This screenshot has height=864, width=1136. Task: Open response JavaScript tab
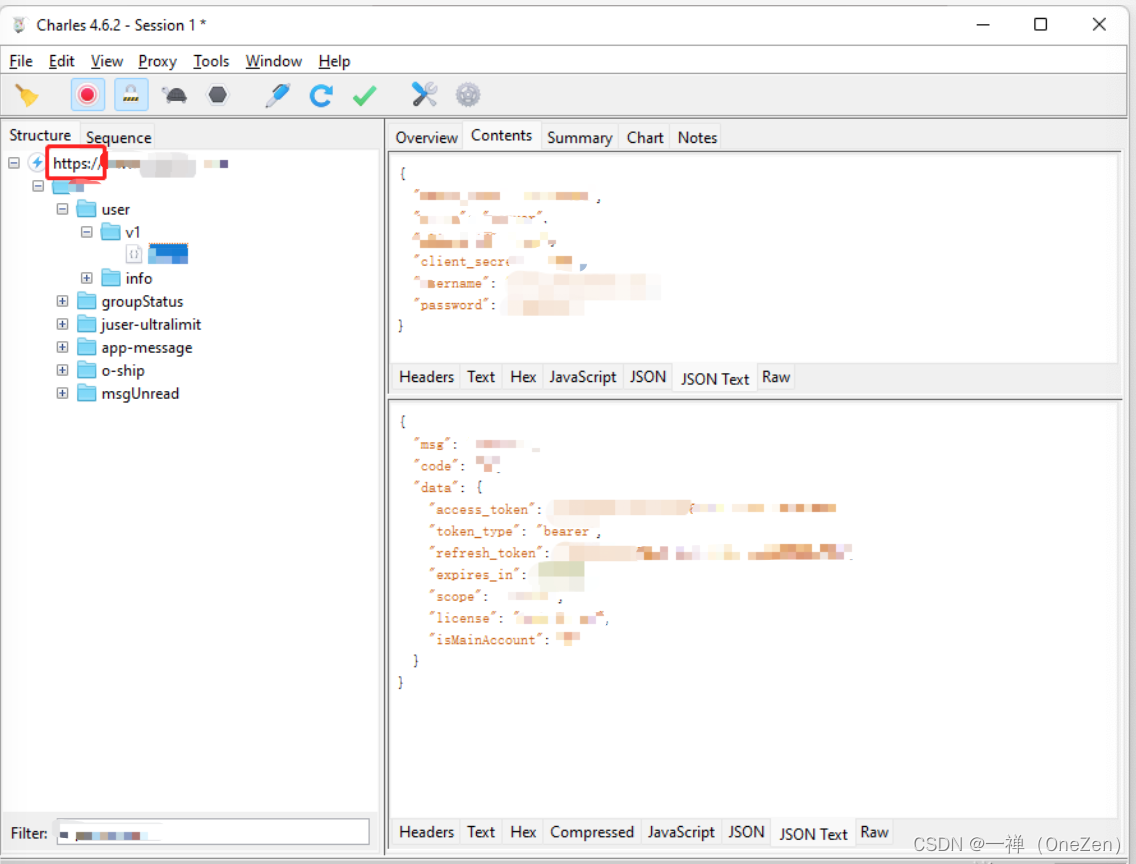pos(681,832)
